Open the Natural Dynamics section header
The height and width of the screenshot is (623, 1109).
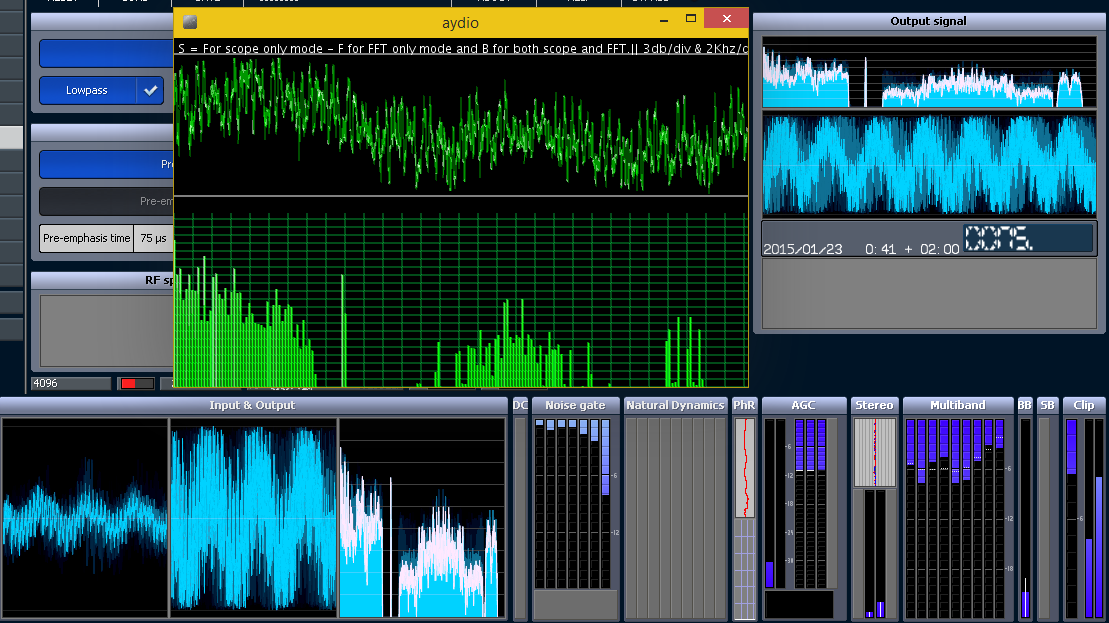point(675,405)
